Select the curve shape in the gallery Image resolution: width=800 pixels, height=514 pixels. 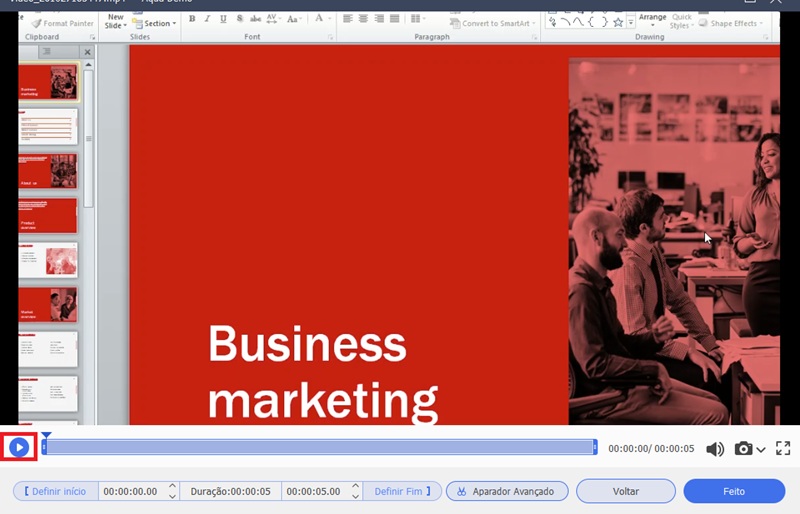click(578, 22)
